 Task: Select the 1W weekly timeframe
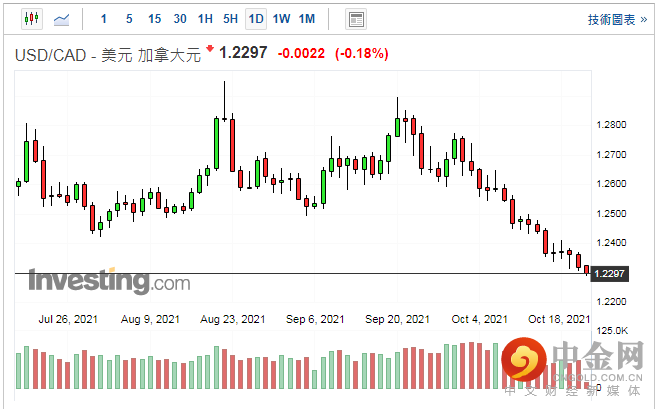click(x=281, y=19)
